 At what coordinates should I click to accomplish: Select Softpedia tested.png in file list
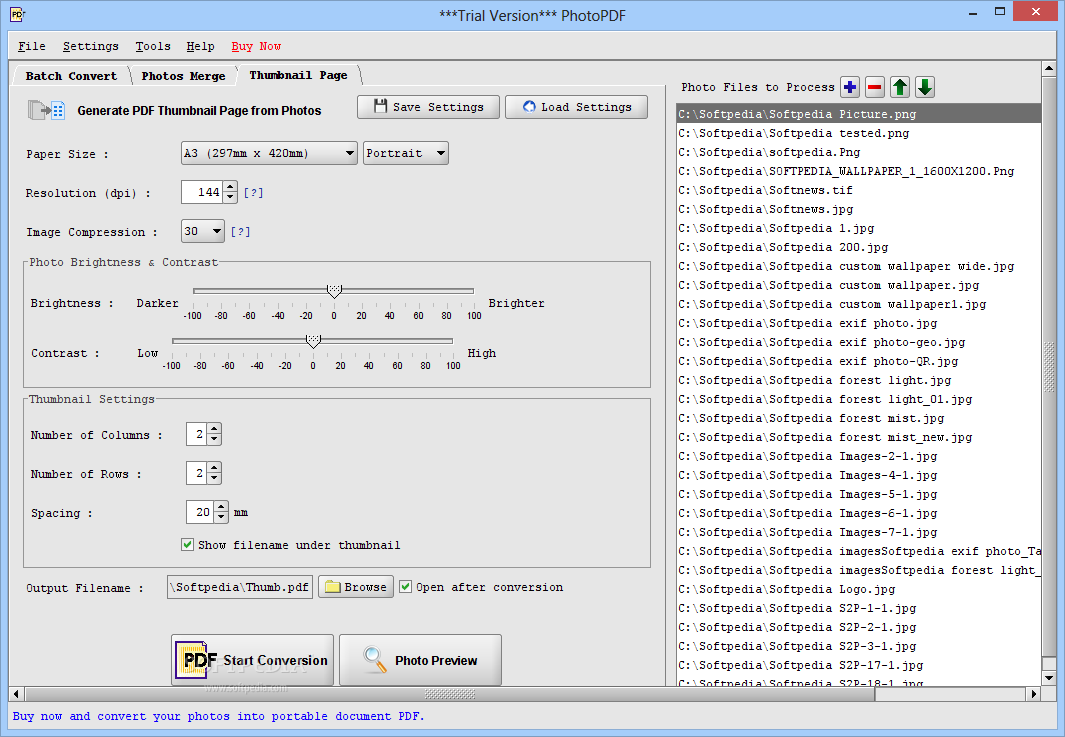point(859,133)
